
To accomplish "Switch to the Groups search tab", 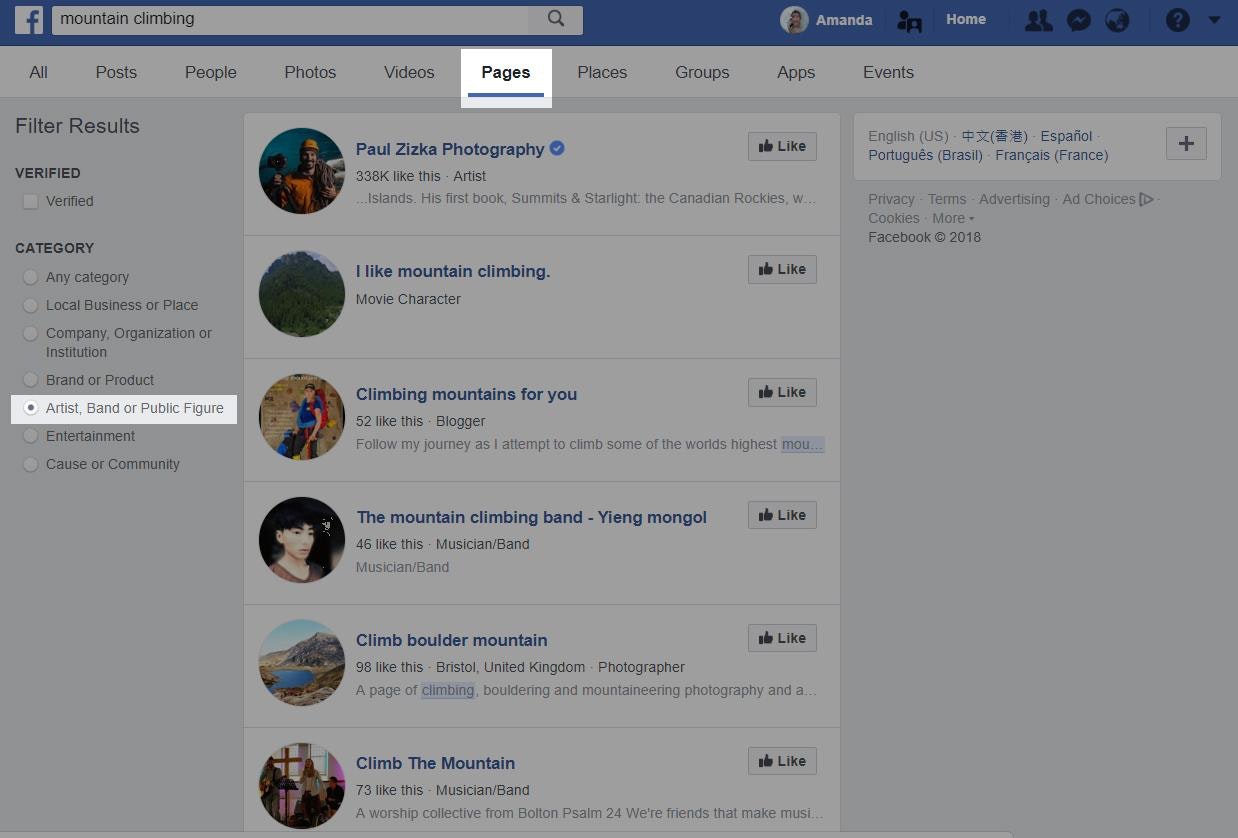I will 701,72.
